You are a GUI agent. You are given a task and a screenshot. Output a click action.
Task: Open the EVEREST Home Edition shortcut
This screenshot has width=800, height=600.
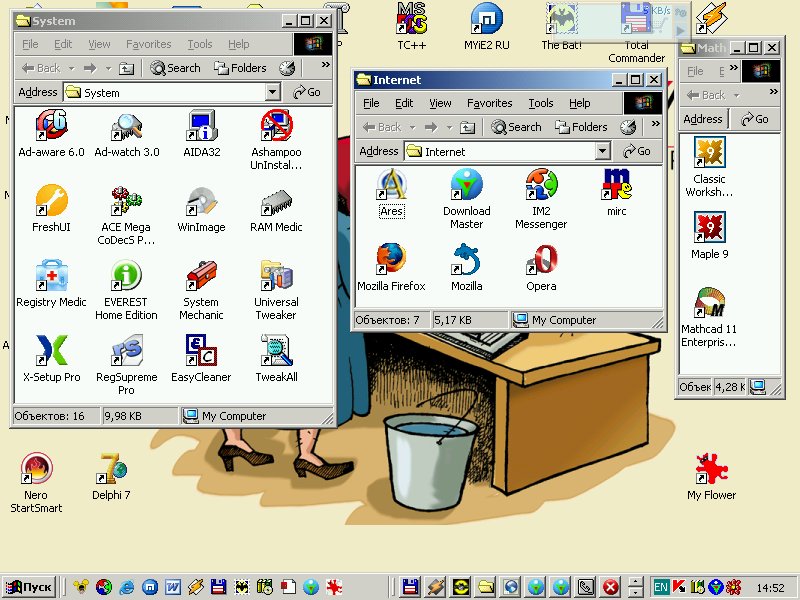pos(126,277)
